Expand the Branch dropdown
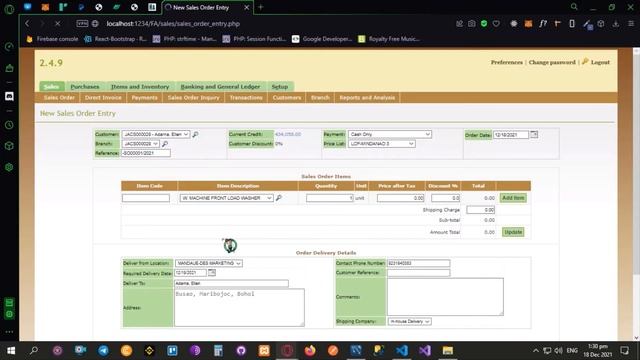This screenshot has height=360, width=640. 140,144
